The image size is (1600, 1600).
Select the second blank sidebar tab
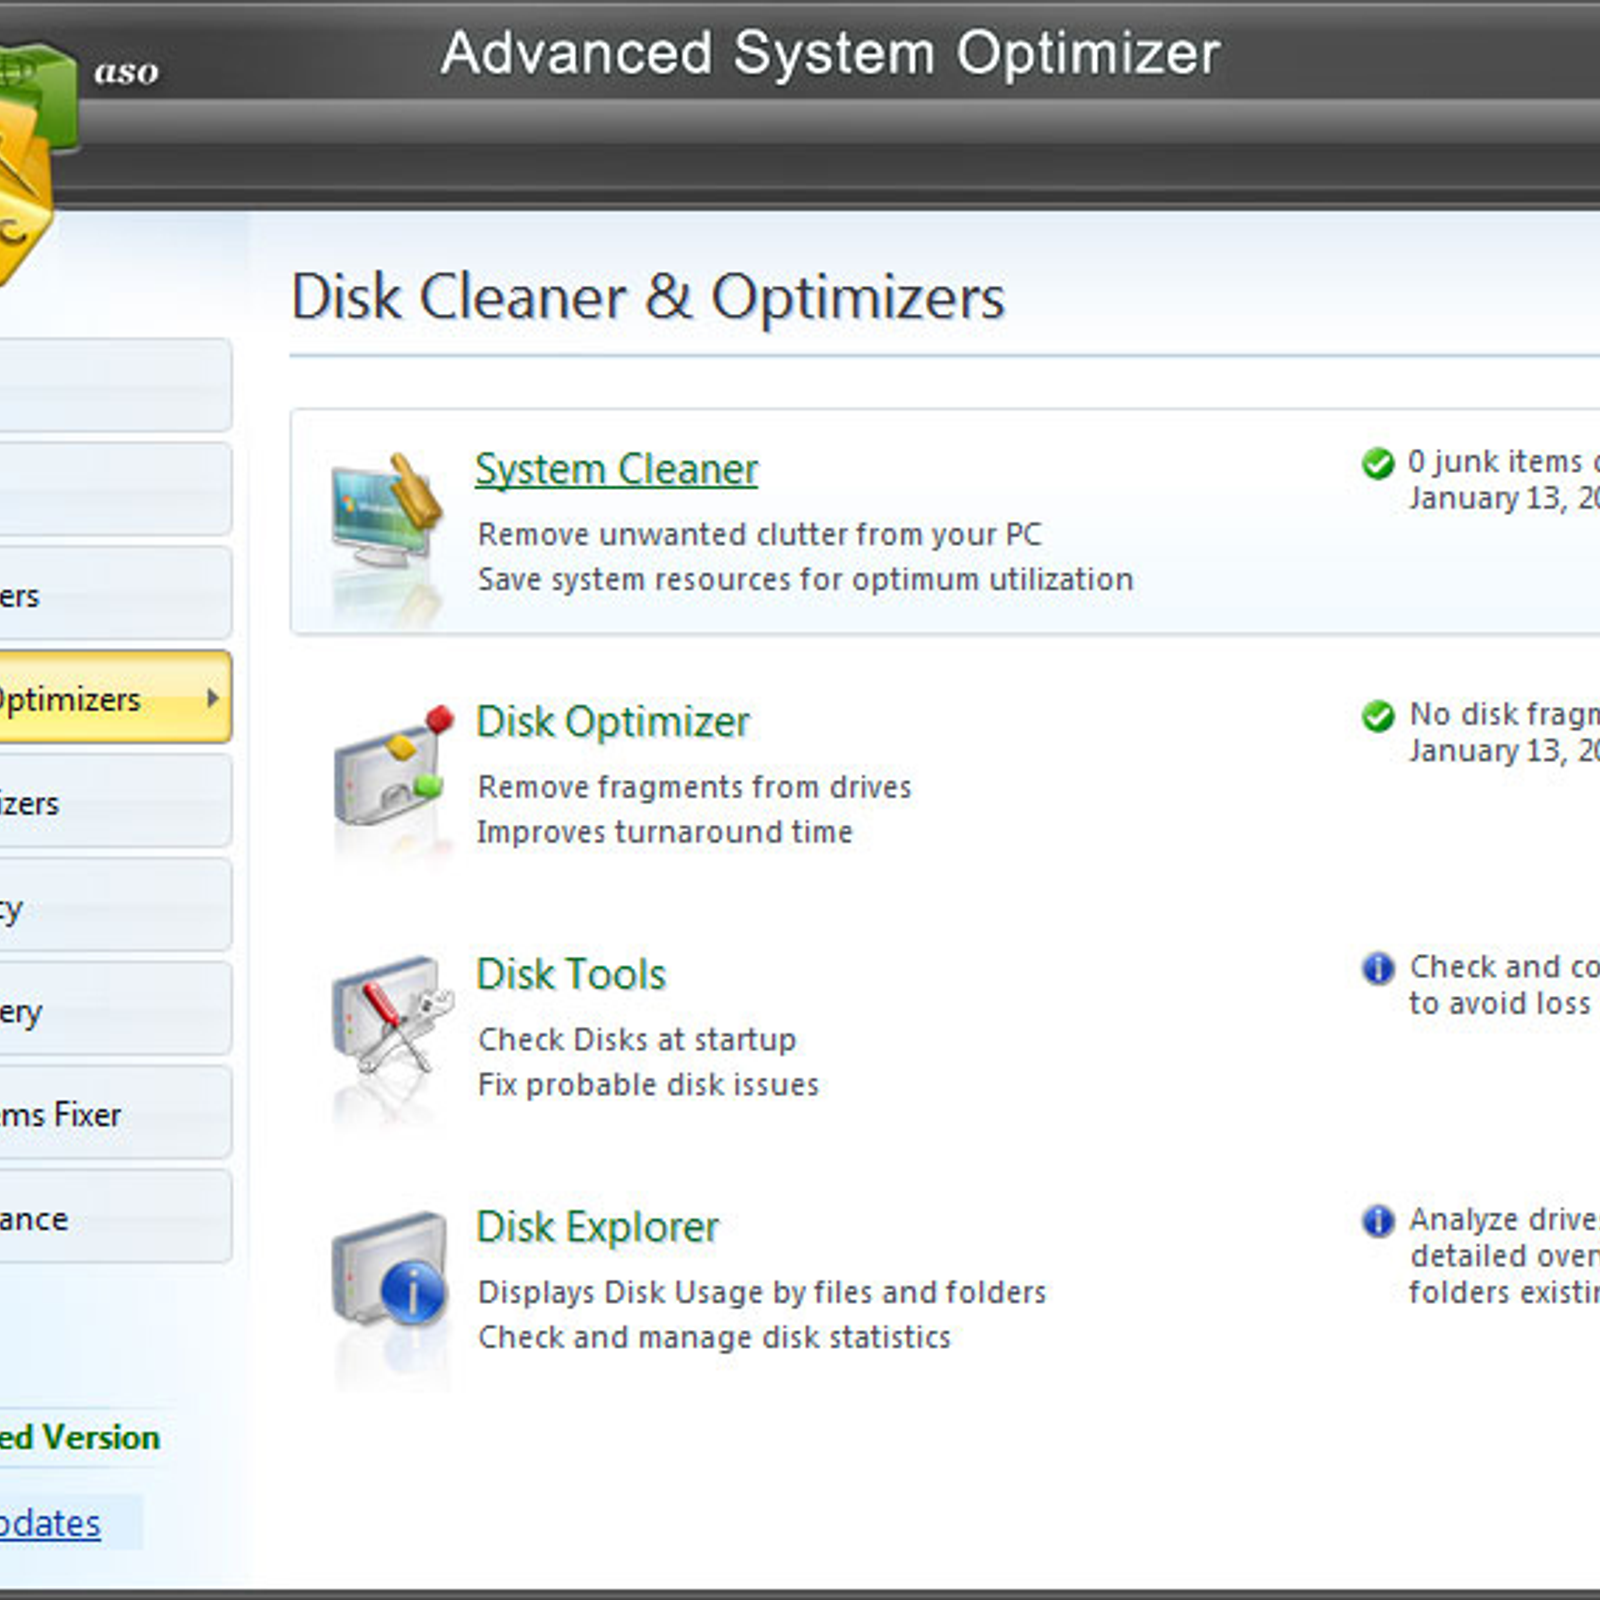115,489
